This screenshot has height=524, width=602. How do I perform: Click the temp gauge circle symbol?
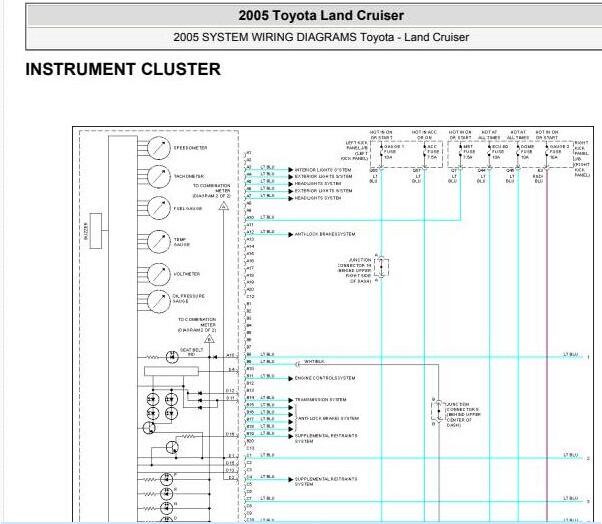pyautogui.click(x=159, y=241)
